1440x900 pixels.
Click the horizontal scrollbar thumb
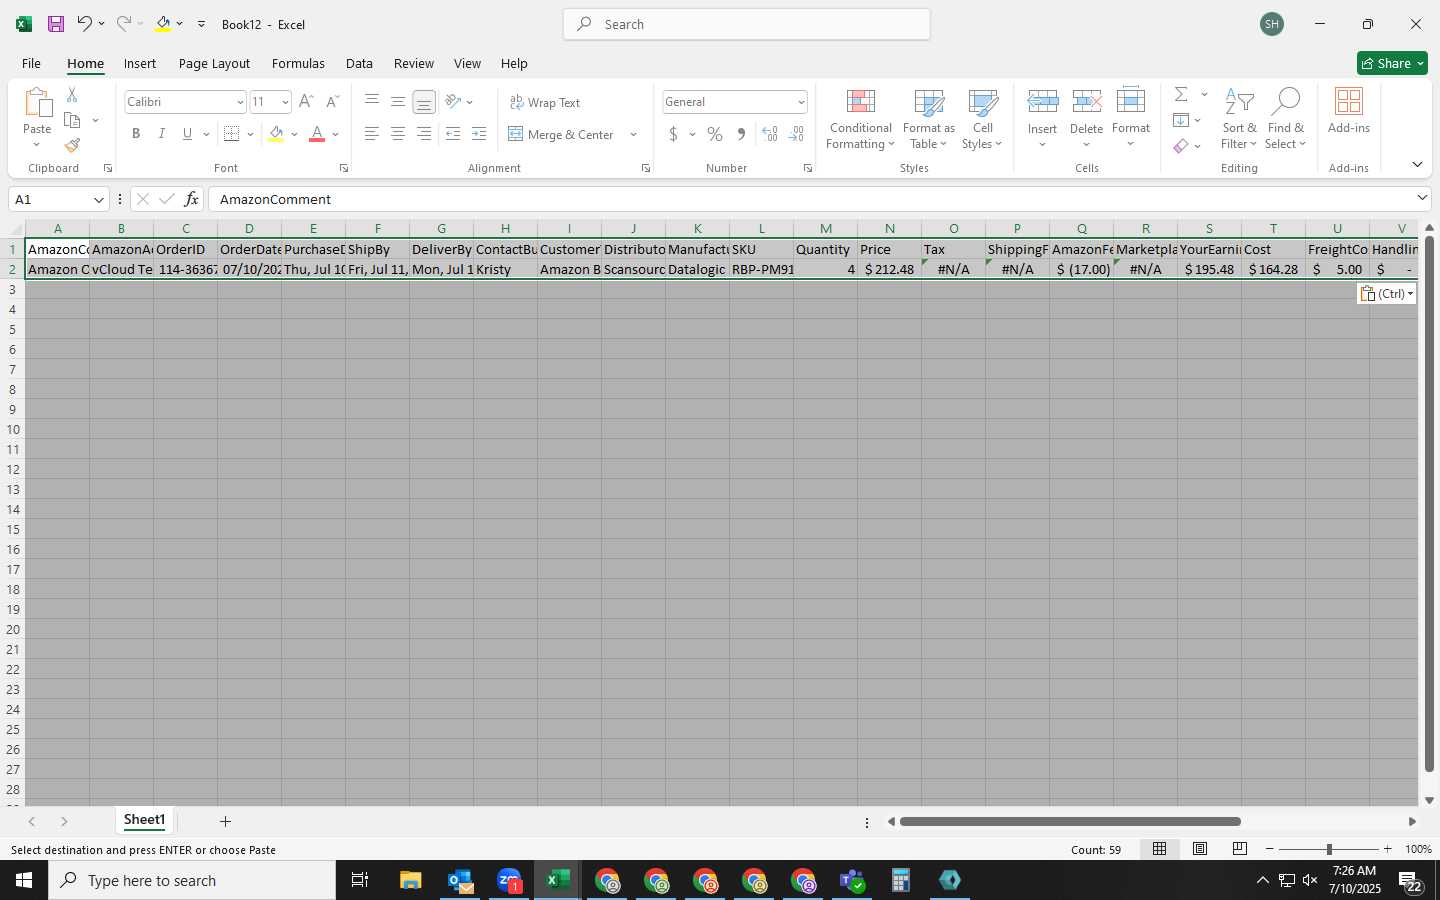pyautogui.click(x=1070, y=821)
